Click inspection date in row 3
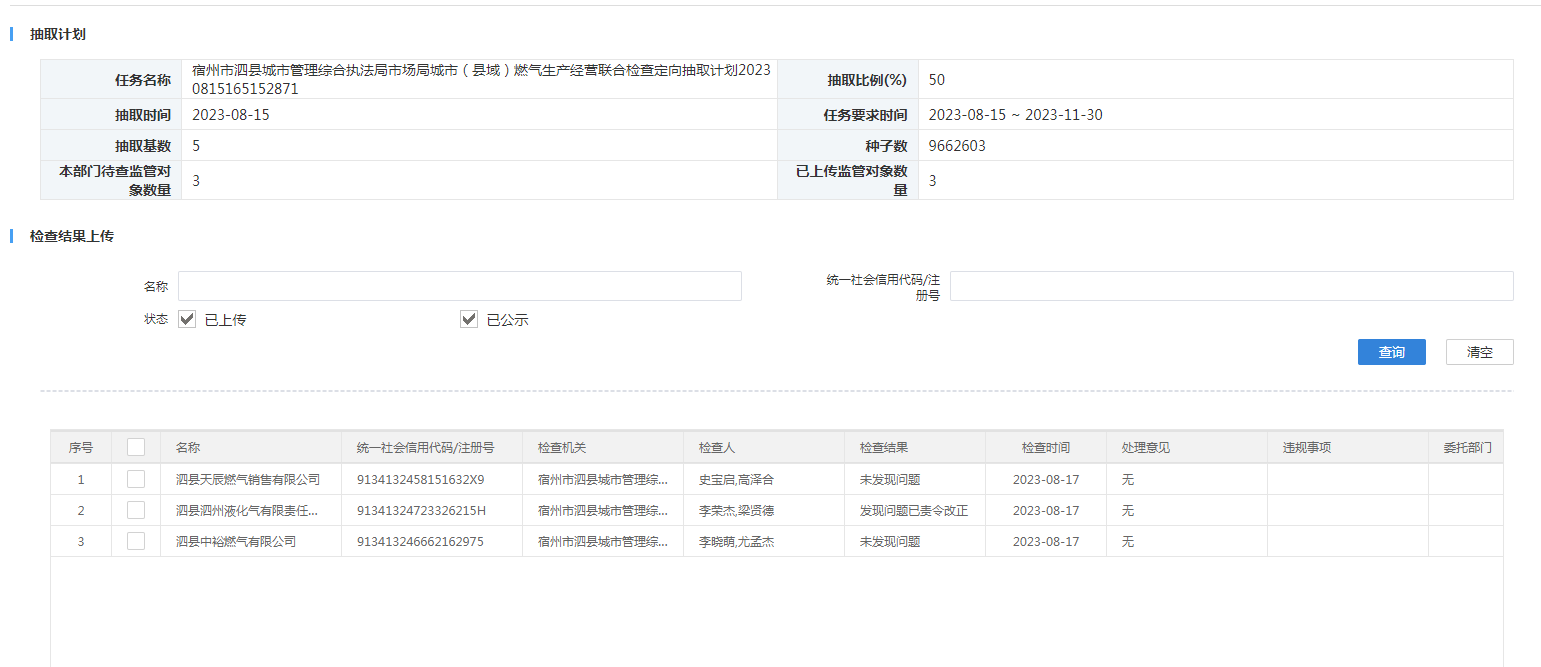Viewport: 1541px width, 667px height. click(1046, 542)
